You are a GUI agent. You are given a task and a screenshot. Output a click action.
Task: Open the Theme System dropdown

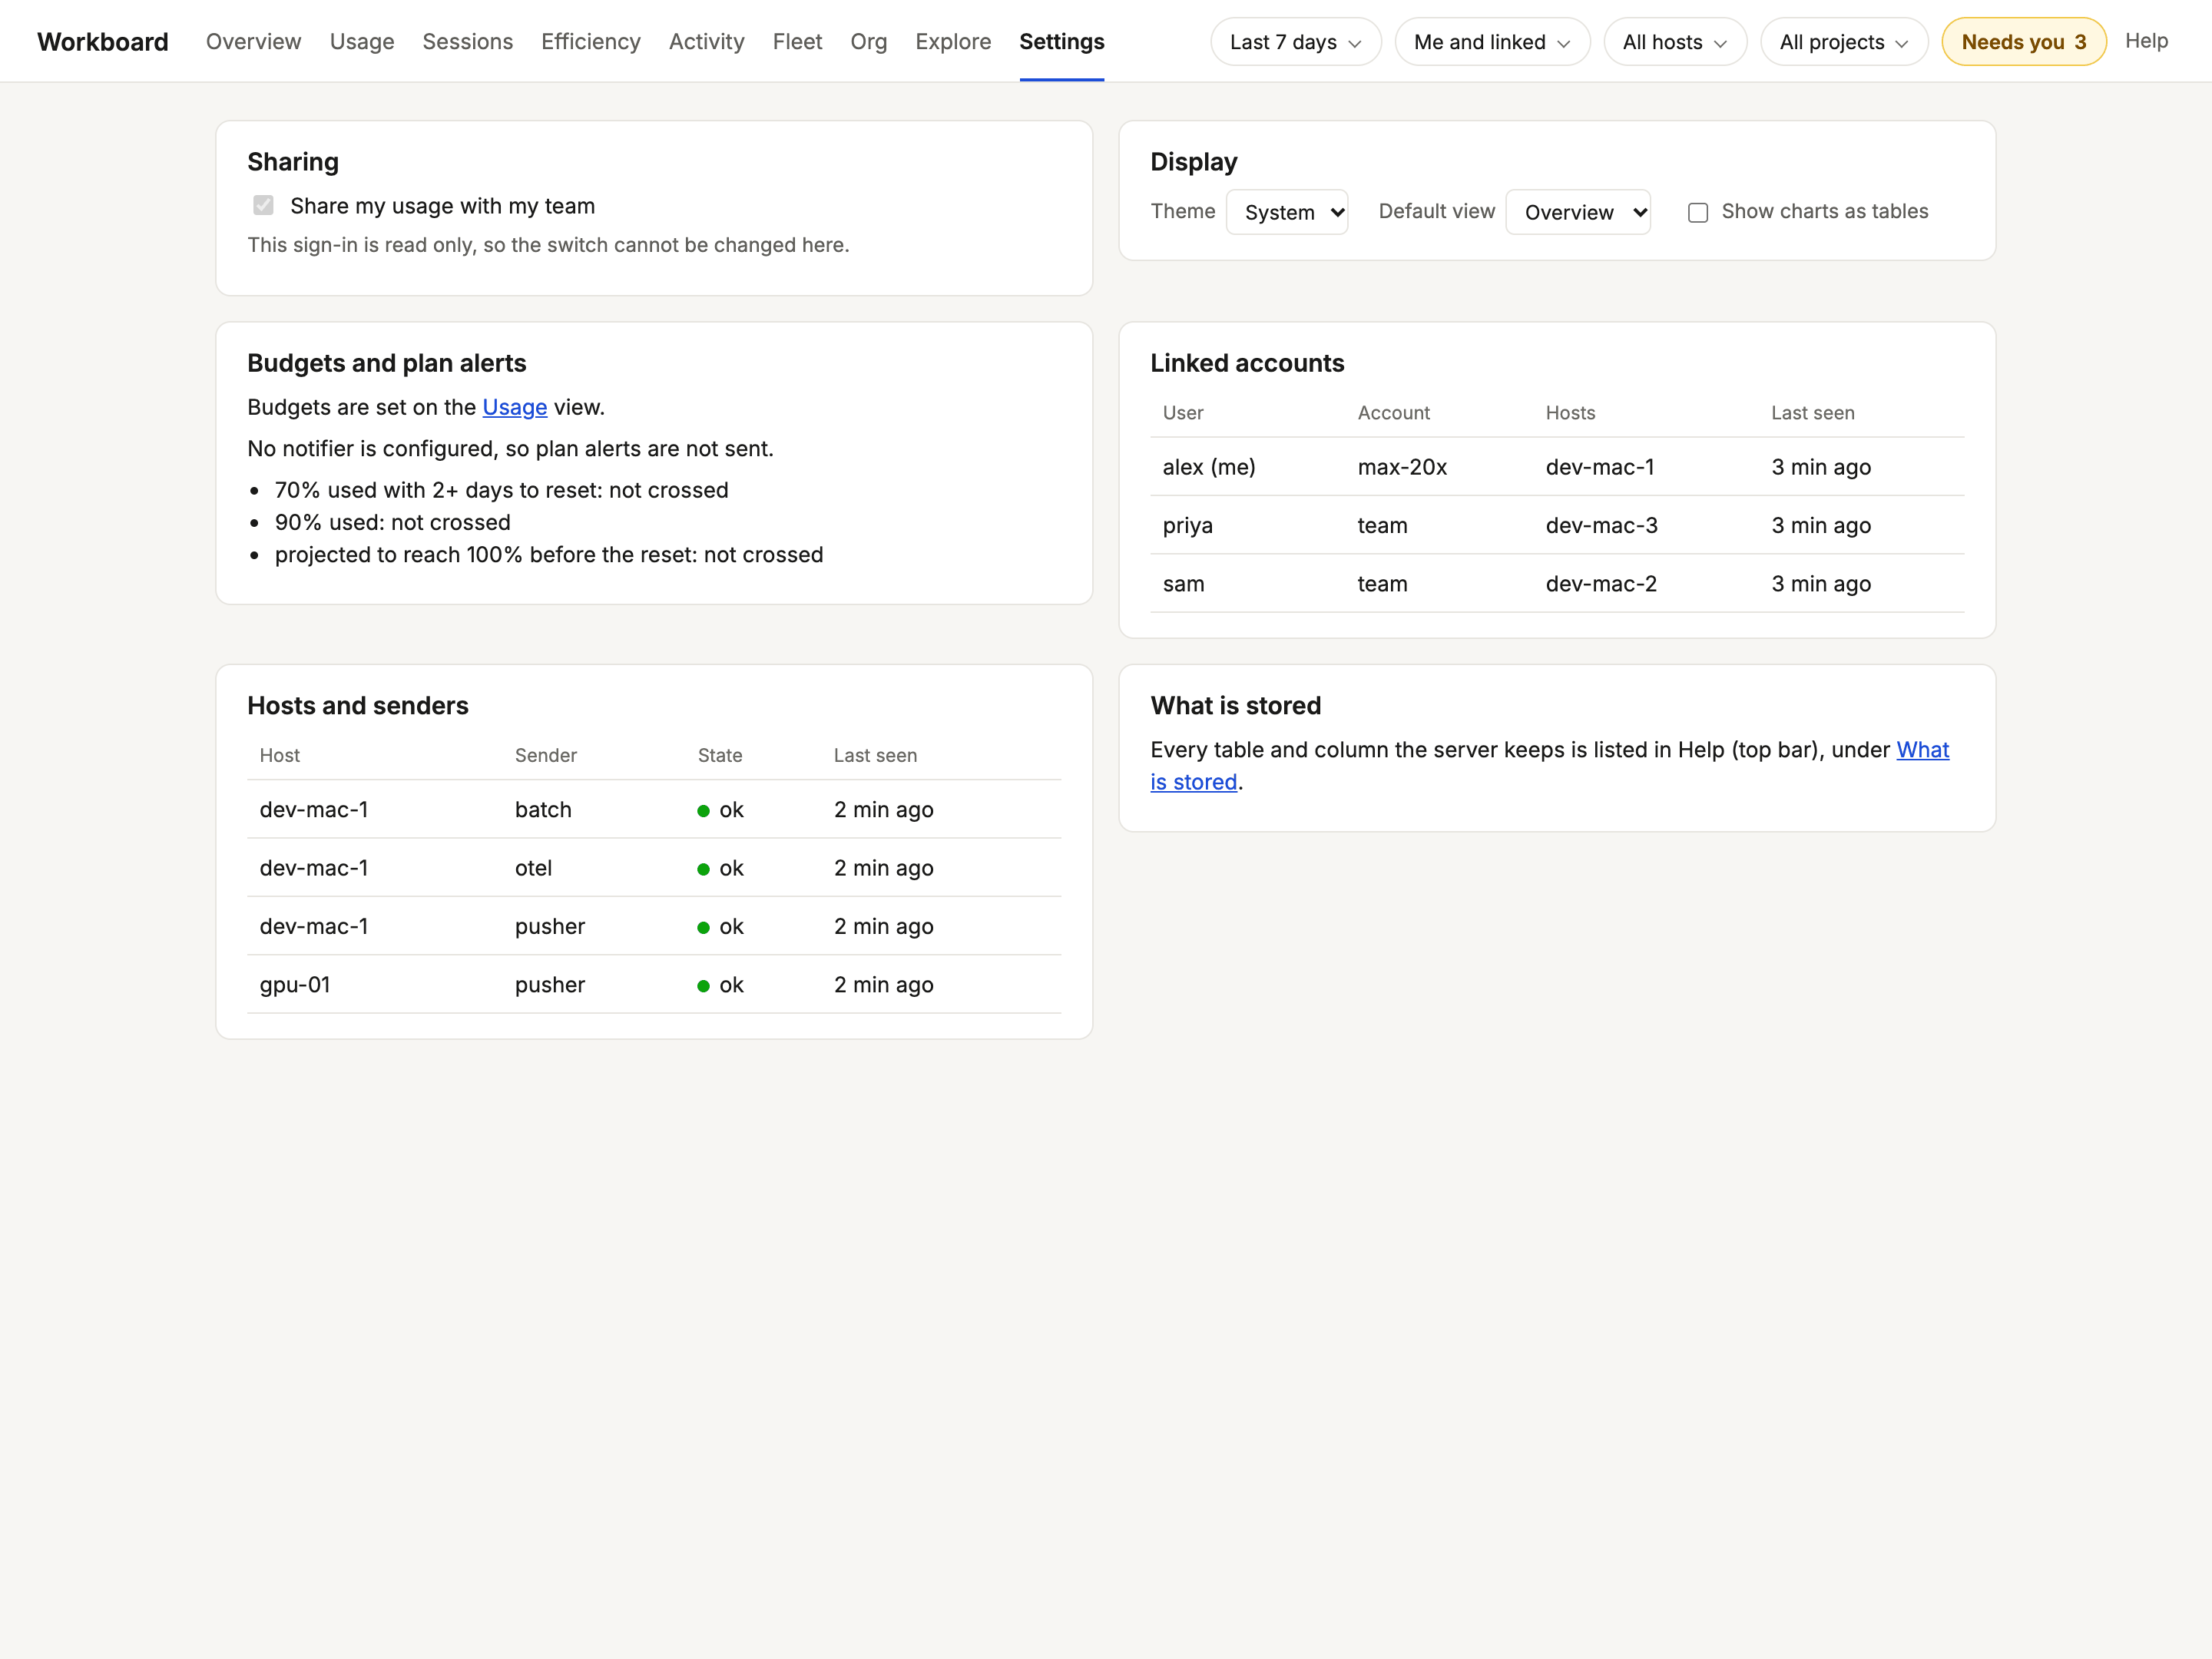1287,212
